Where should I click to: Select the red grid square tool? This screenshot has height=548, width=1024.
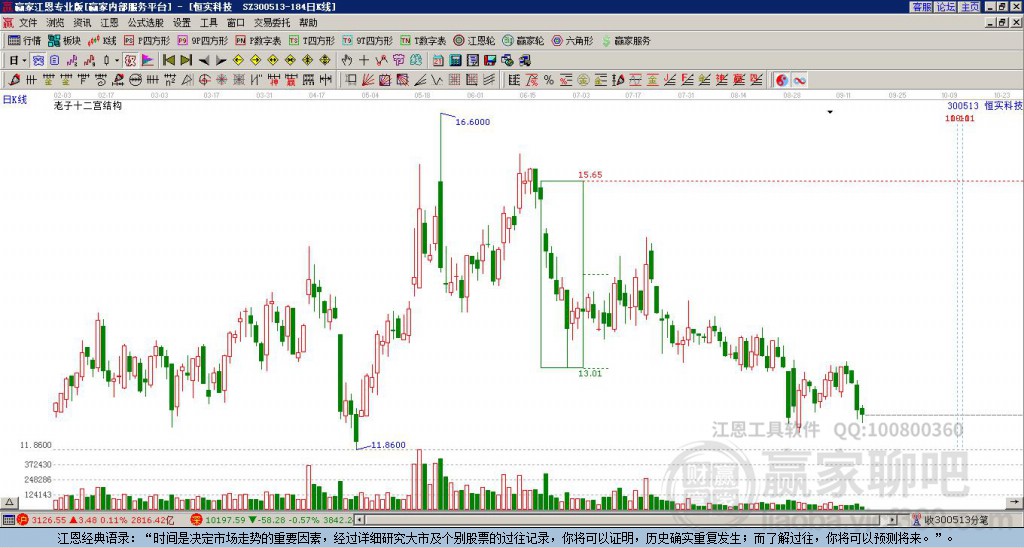[455, 80]
